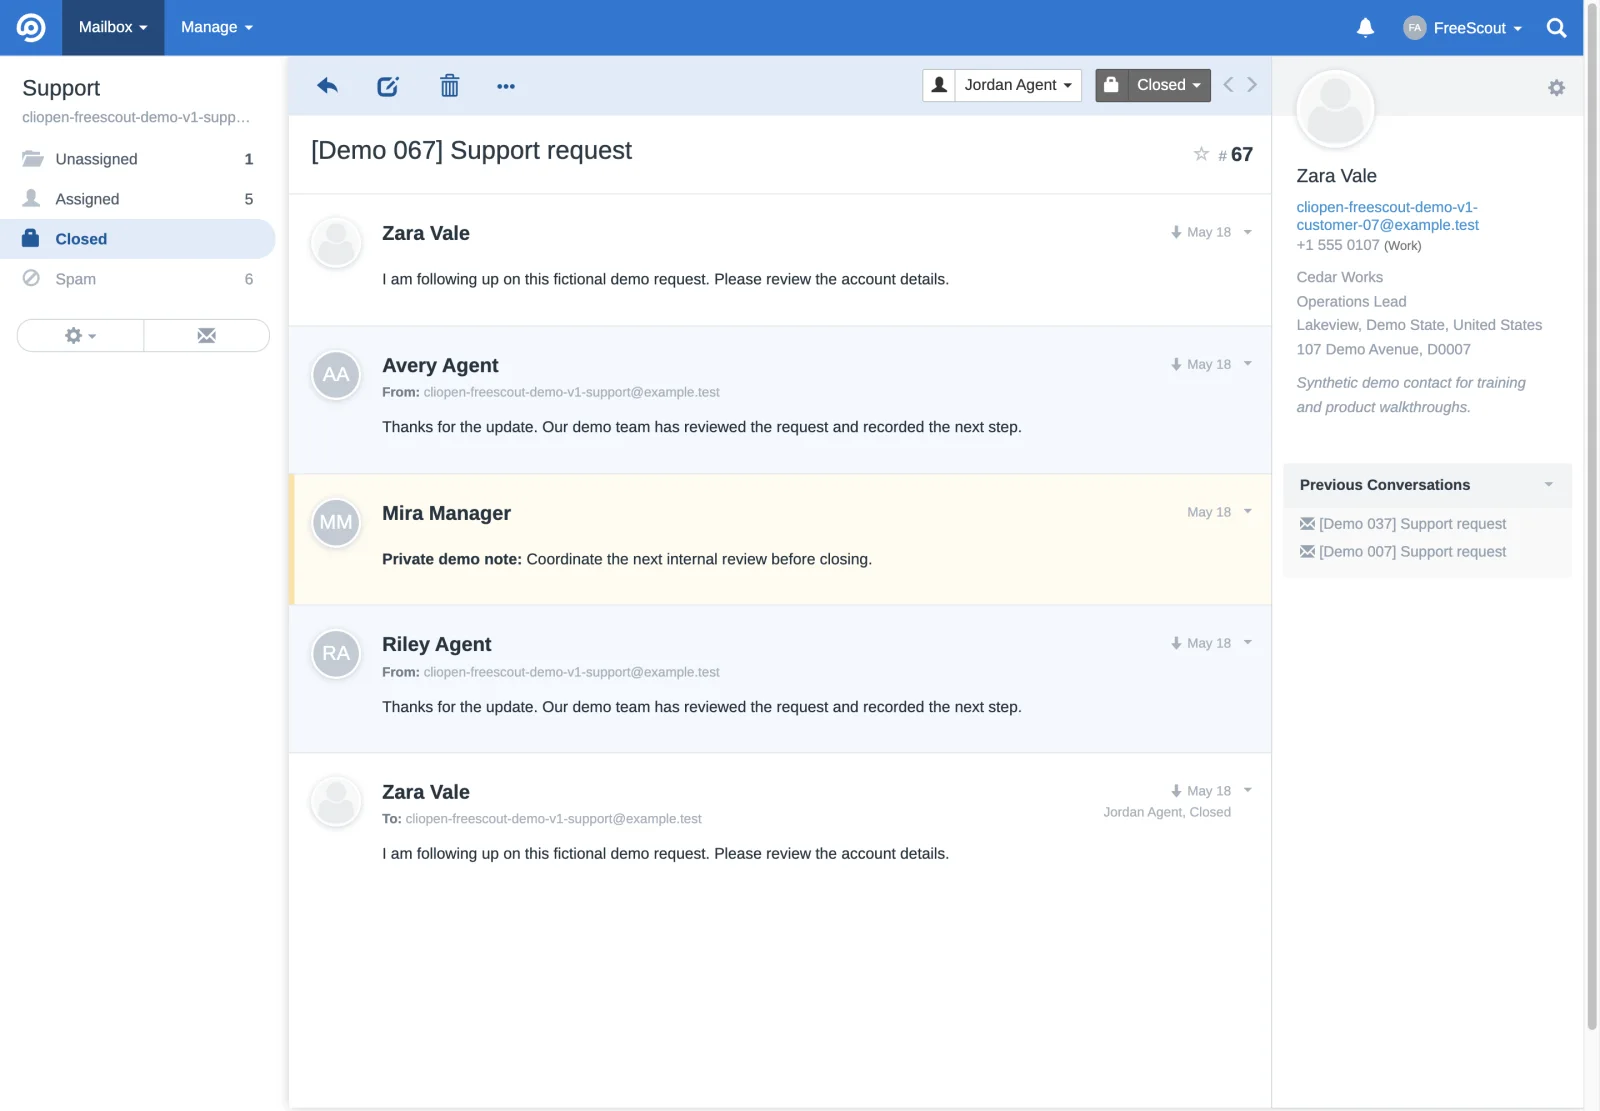Click the Support mailbox title
The width and height of the screenshot is (1600, 1111).
point(61,88)
